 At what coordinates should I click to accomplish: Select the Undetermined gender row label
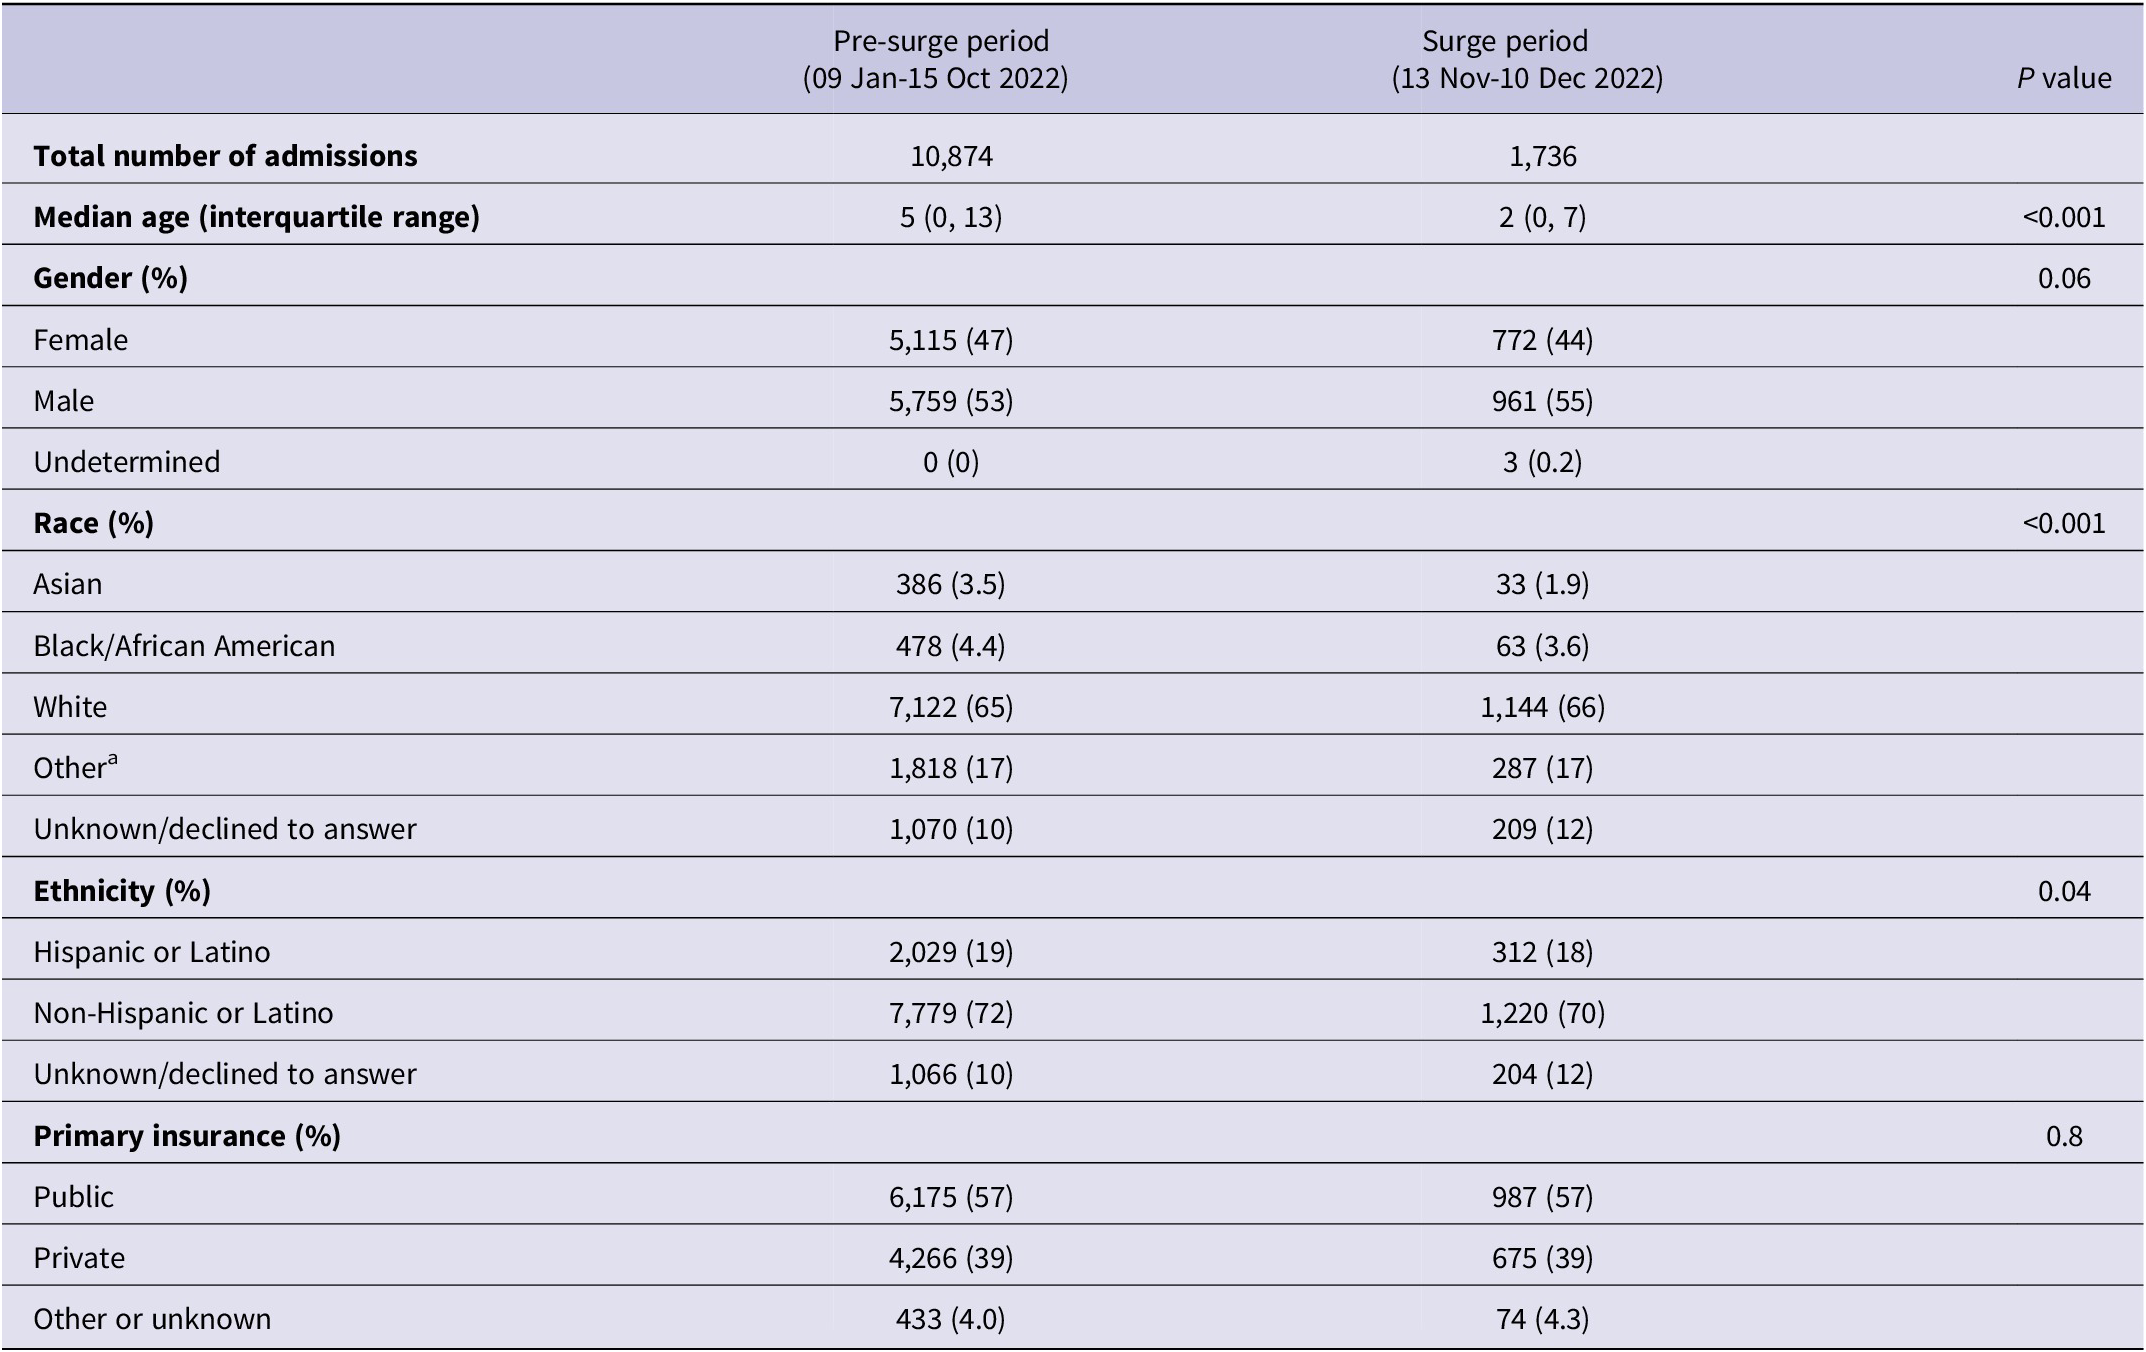pyautogui.click(x=127, y=462)
